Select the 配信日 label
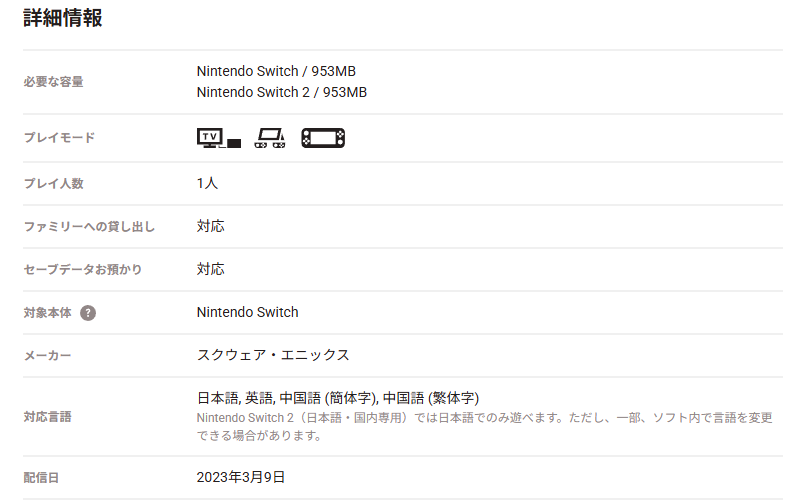Image resolution: width=807 pixels, height=504 pixels. [x=41, y=478]
